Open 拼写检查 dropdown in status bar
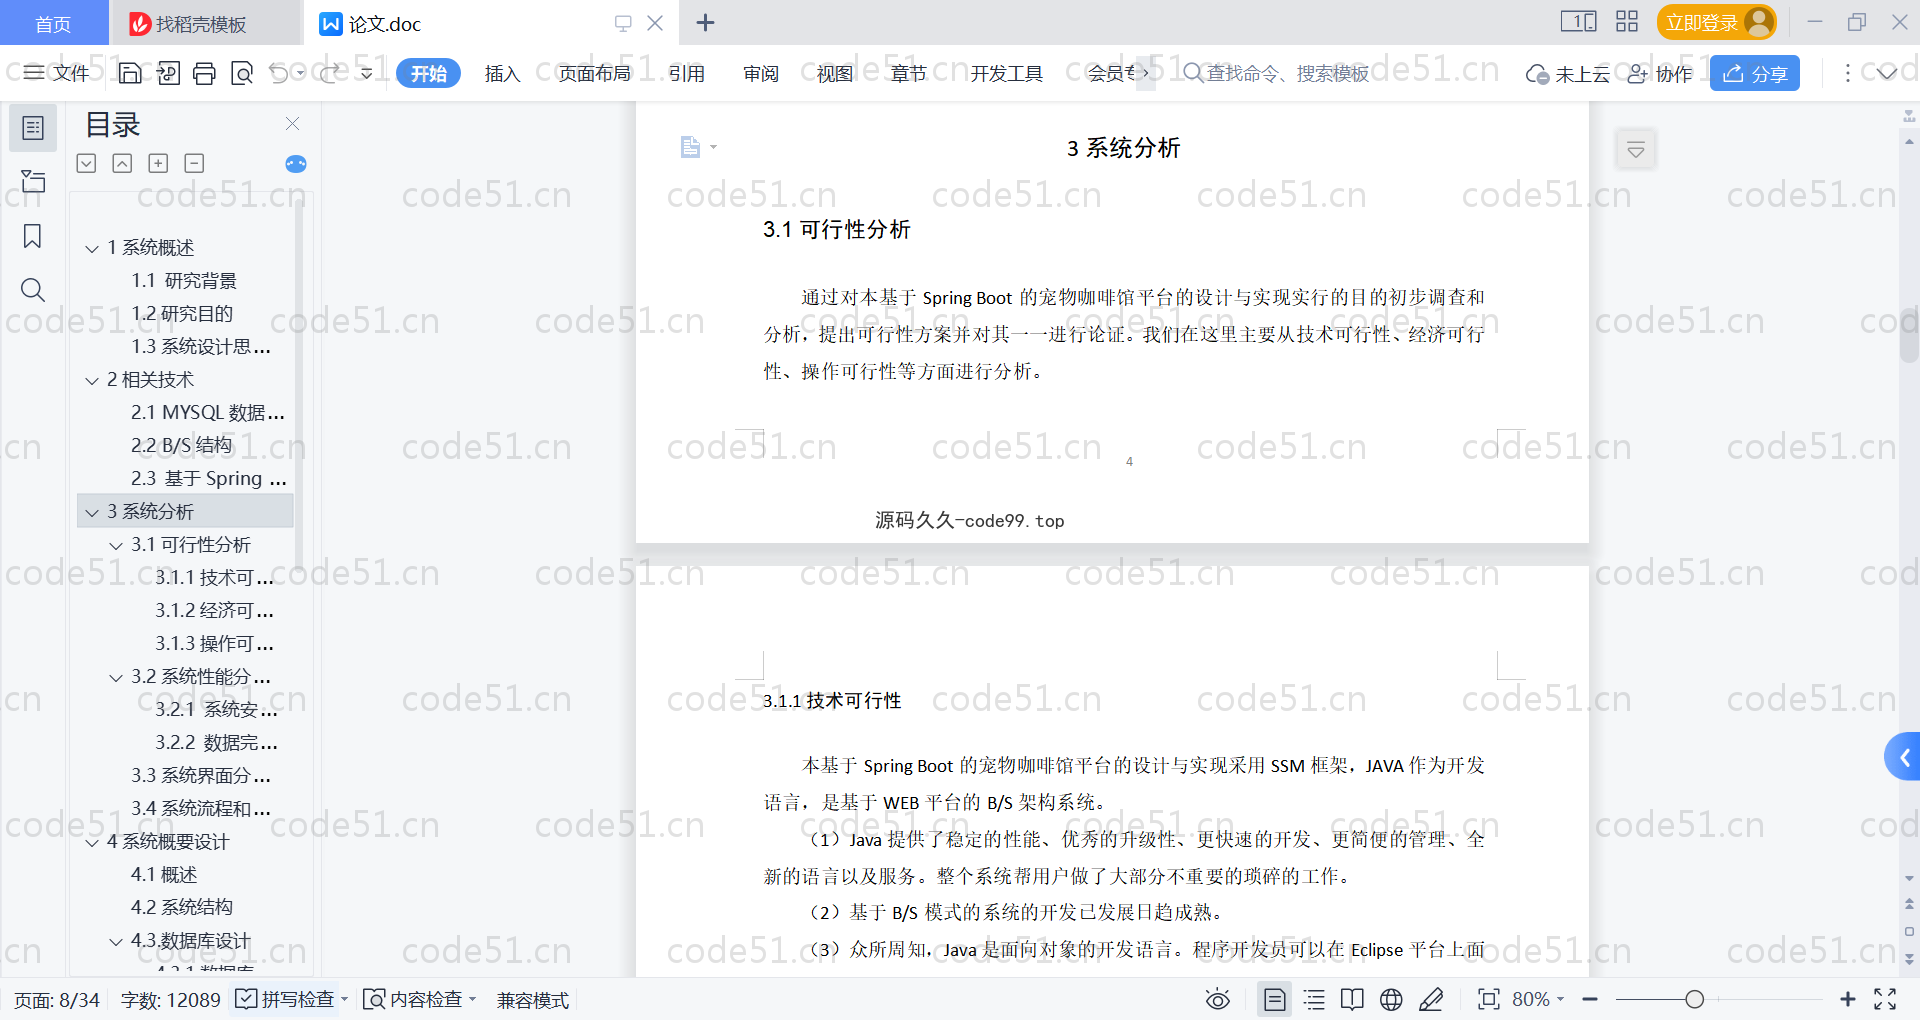Viewport: 1920px width, 1020px height. [344, 999]
